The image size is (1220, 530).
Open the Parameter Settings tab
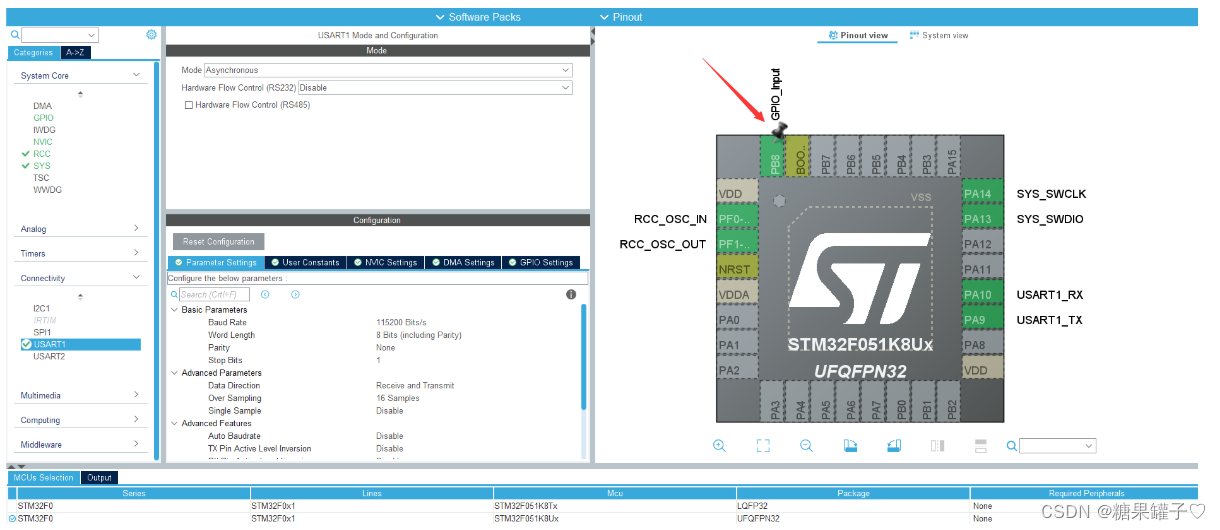214,263
